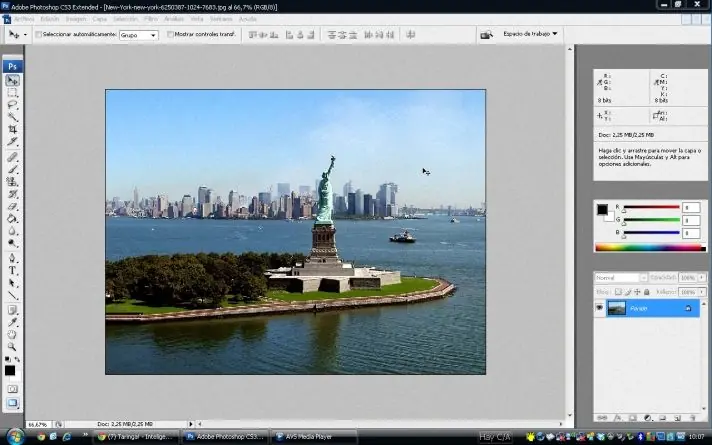Select the Healing Brush tool
This screenshot has width=712, height=445.
(12, 157)
